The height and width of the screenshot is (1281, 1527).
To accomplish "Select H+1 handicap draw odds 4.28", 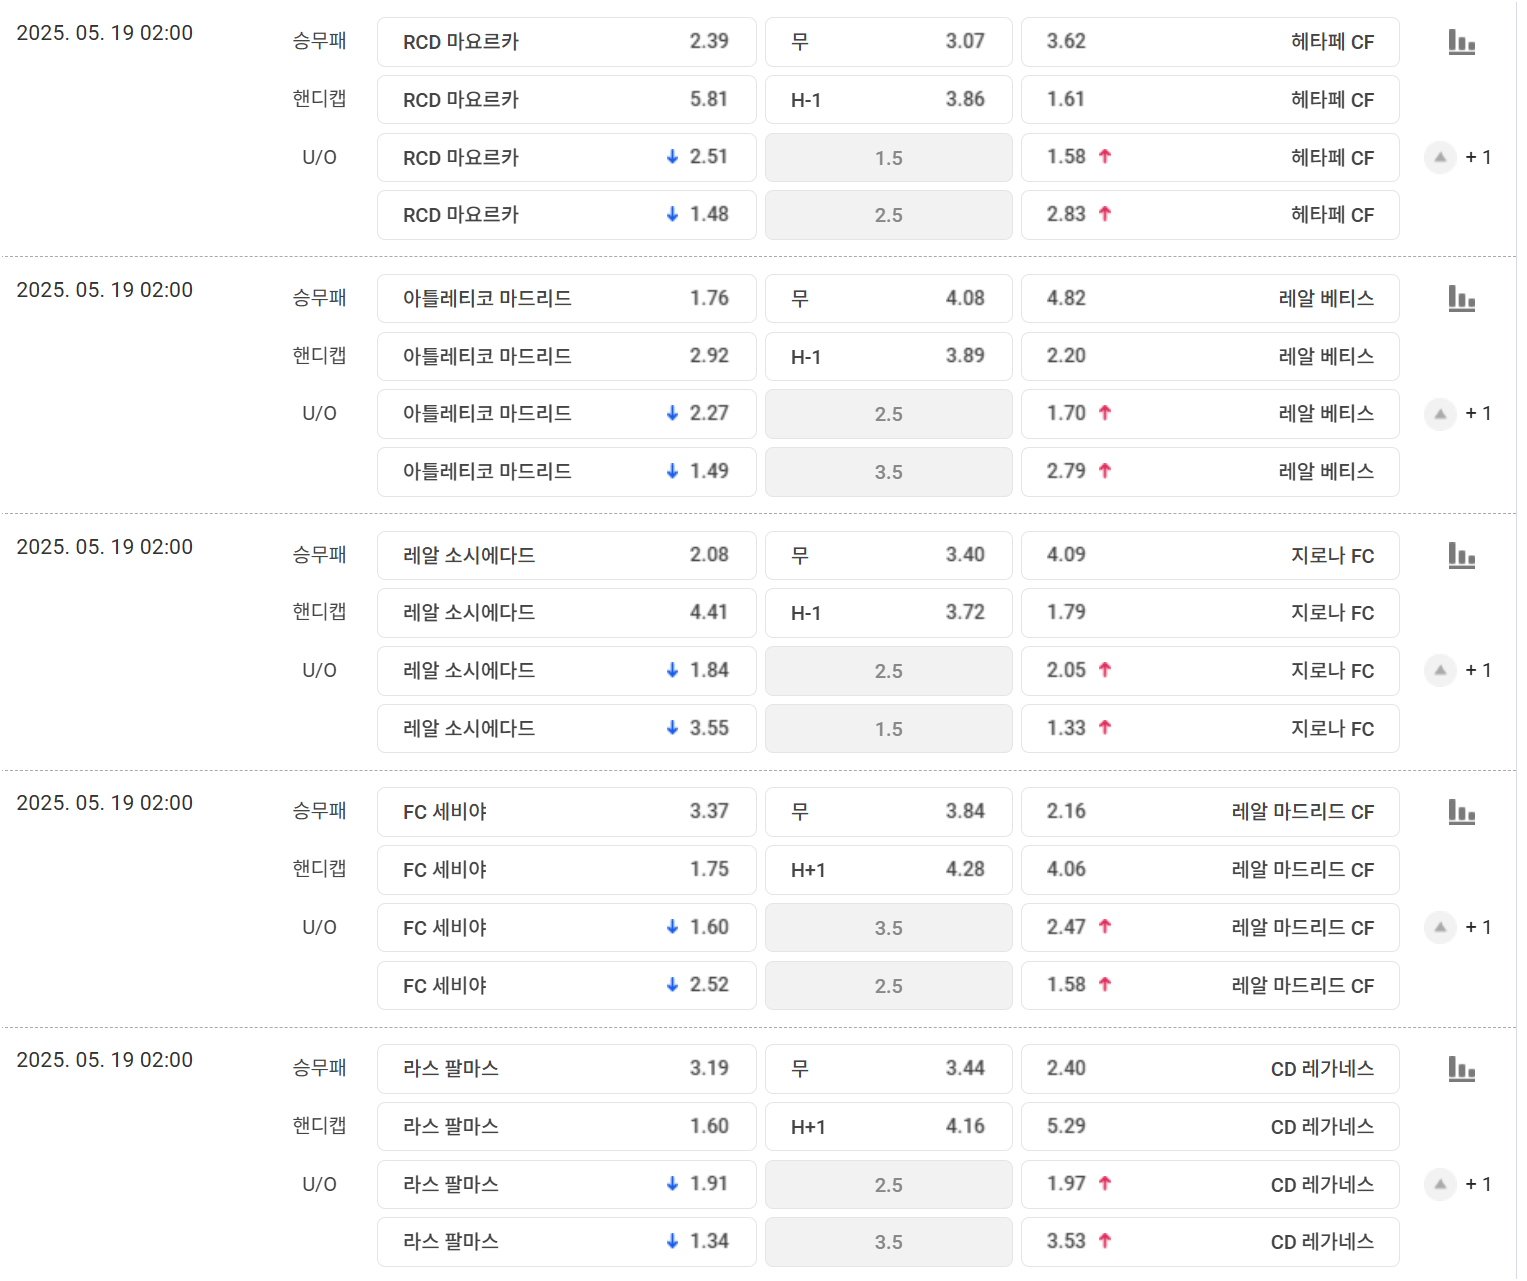I will coord(889,870).
